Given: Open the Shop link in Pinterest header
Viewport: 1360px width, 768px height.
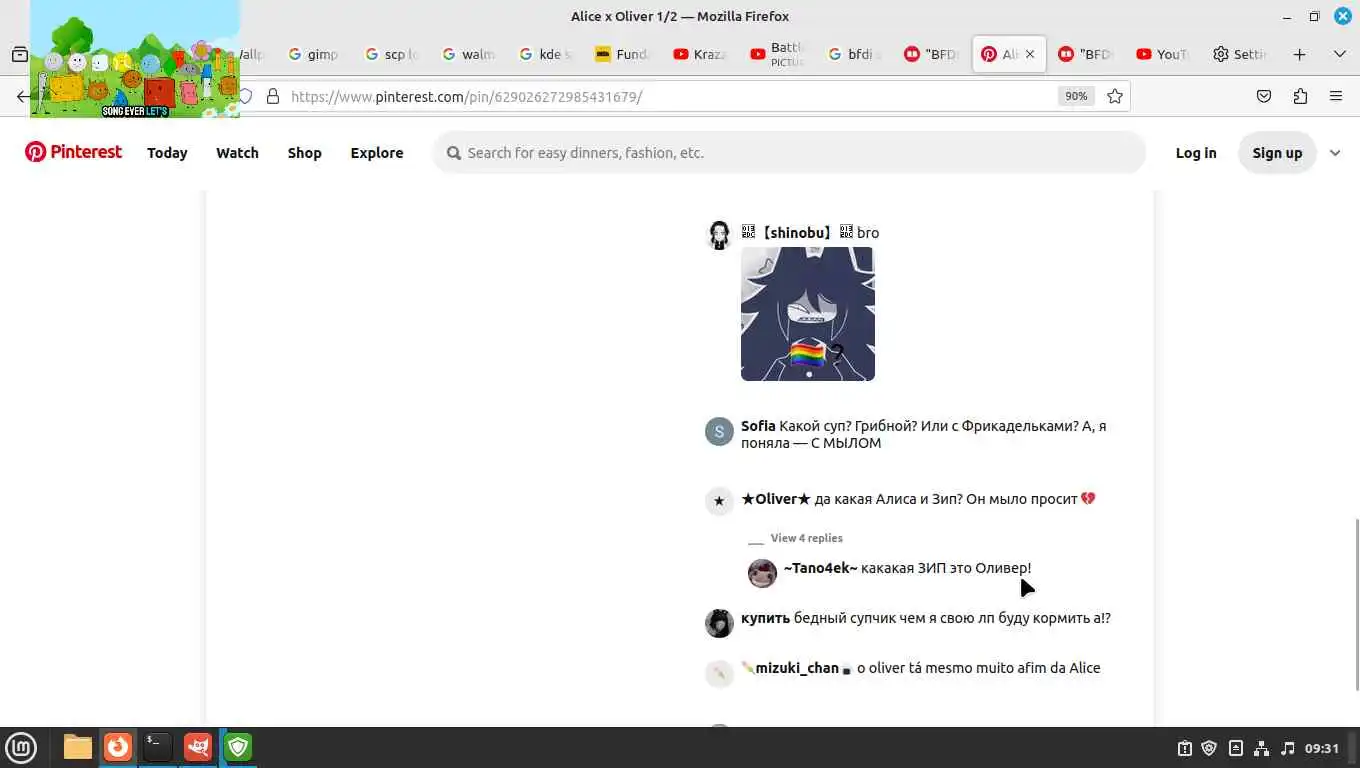Looking at the screenshot, I should click(x=305, y=153).
